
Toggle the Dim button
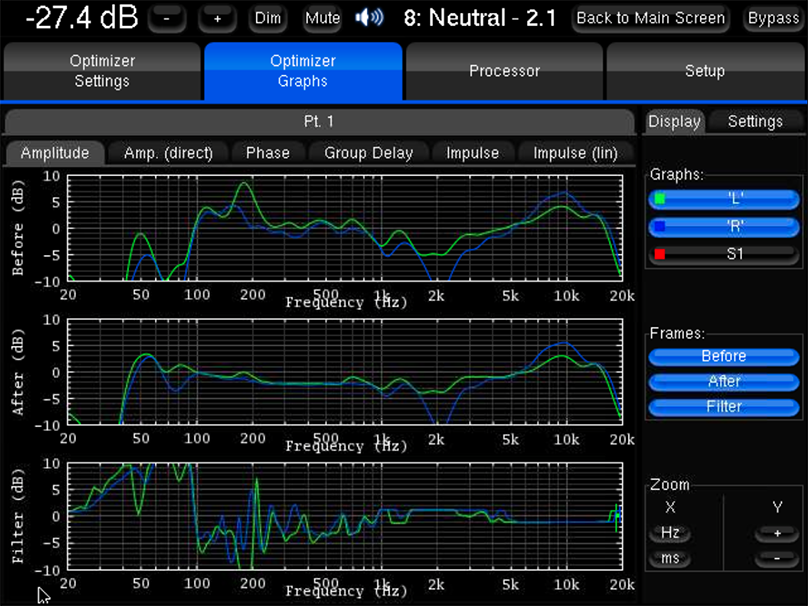(x=268, y=19)
